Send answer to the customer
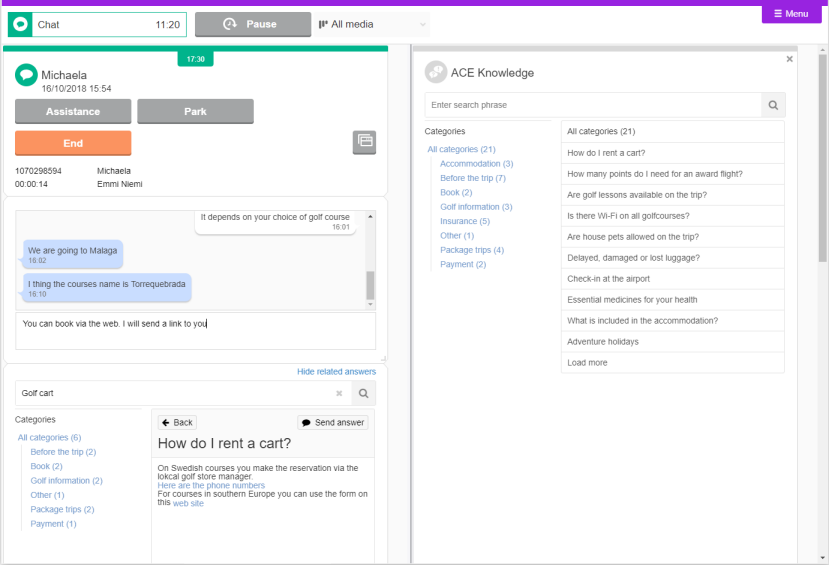This screenshot has width=829, height=565. click(332, 422)
